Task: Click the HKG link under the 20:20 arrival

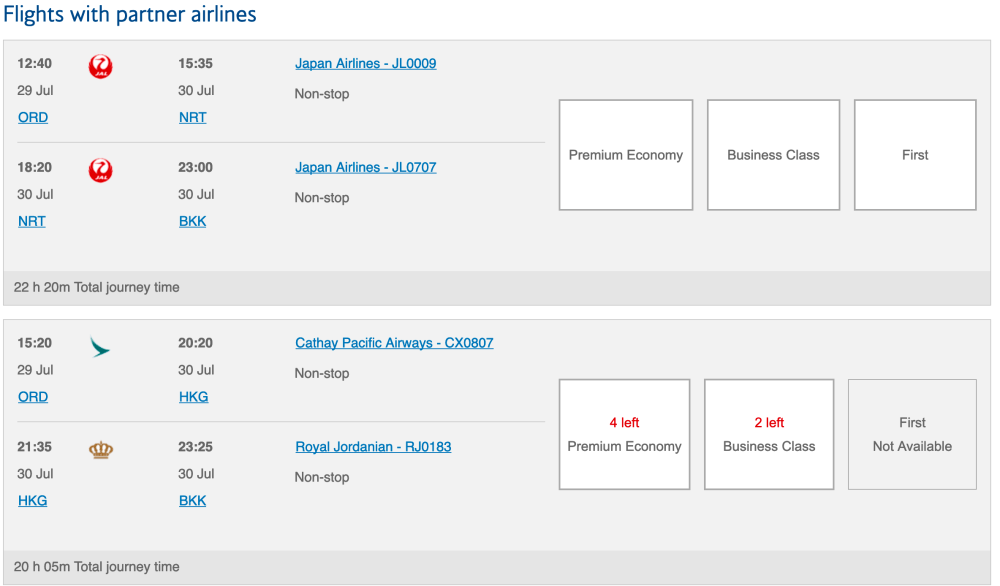Action: (x=194, y=397)
